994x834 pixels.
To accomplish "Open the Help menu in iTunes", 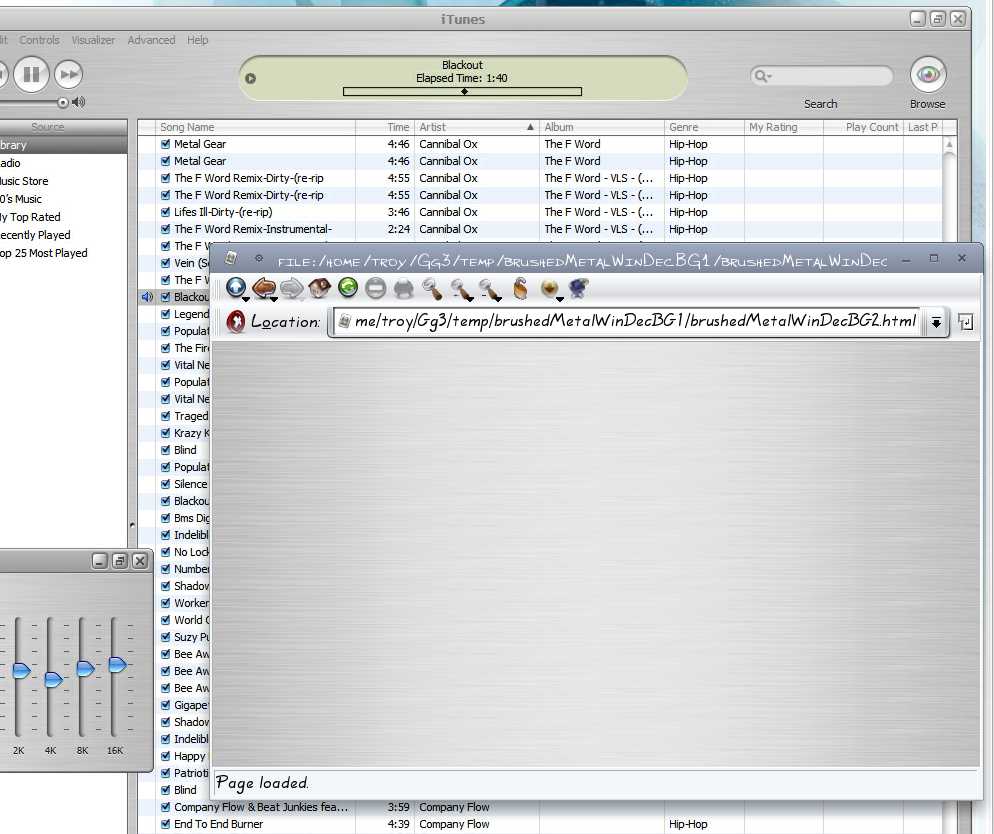I will point(197,40).
